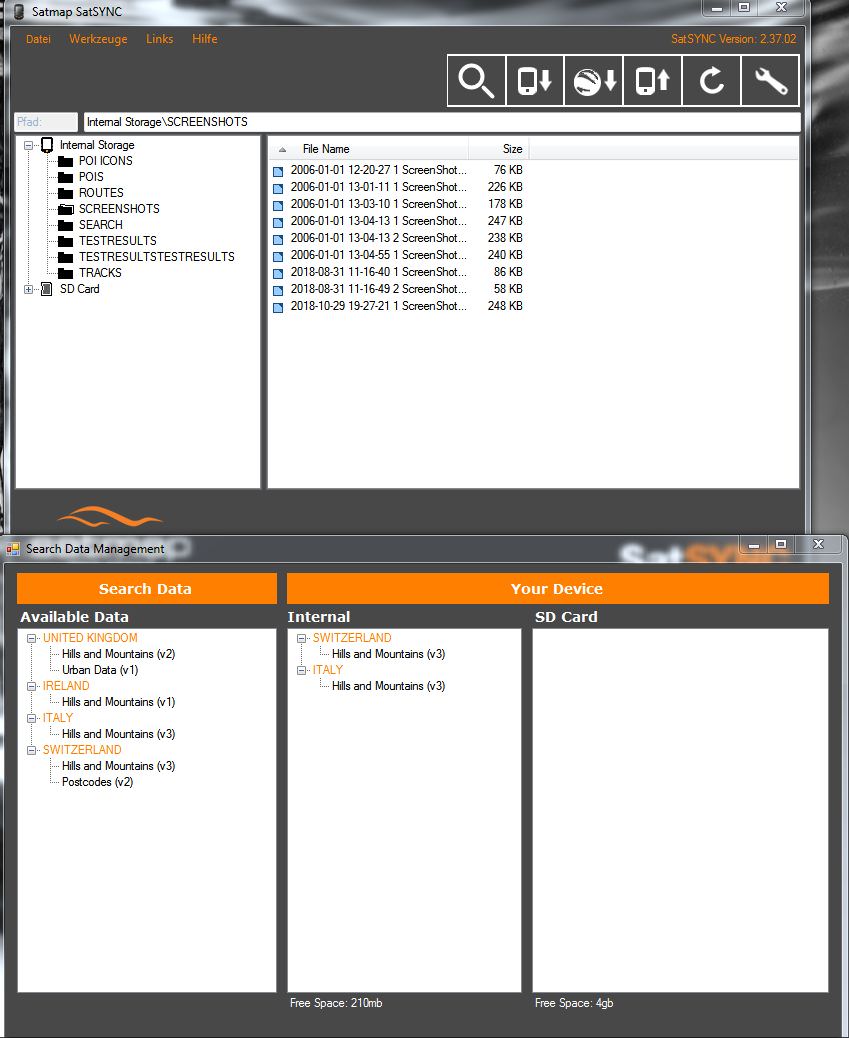This screenshot has width=849, height=1038.
Task: Click the SEARCH folder icon
Action: click(x=66, y=225)
